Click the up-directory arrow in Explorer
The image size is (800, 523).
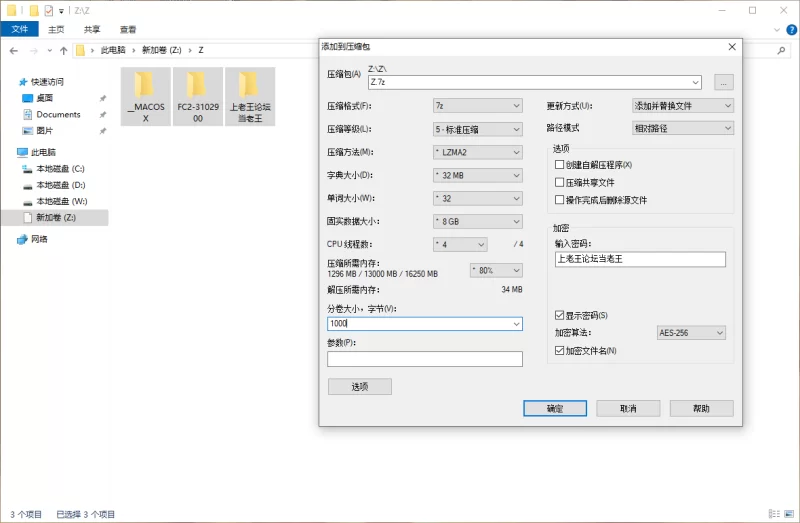click(x=63, y=51)
